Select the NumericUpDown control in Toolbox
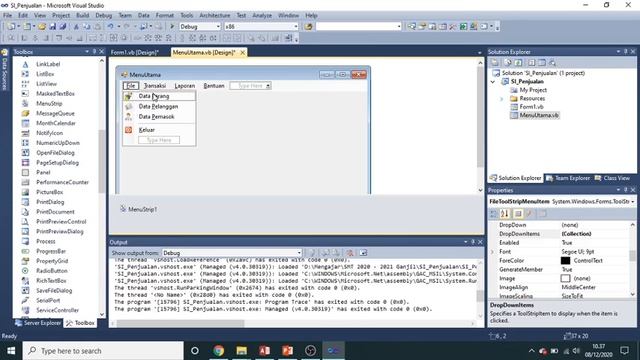640x360 pixels. point(58,143)
